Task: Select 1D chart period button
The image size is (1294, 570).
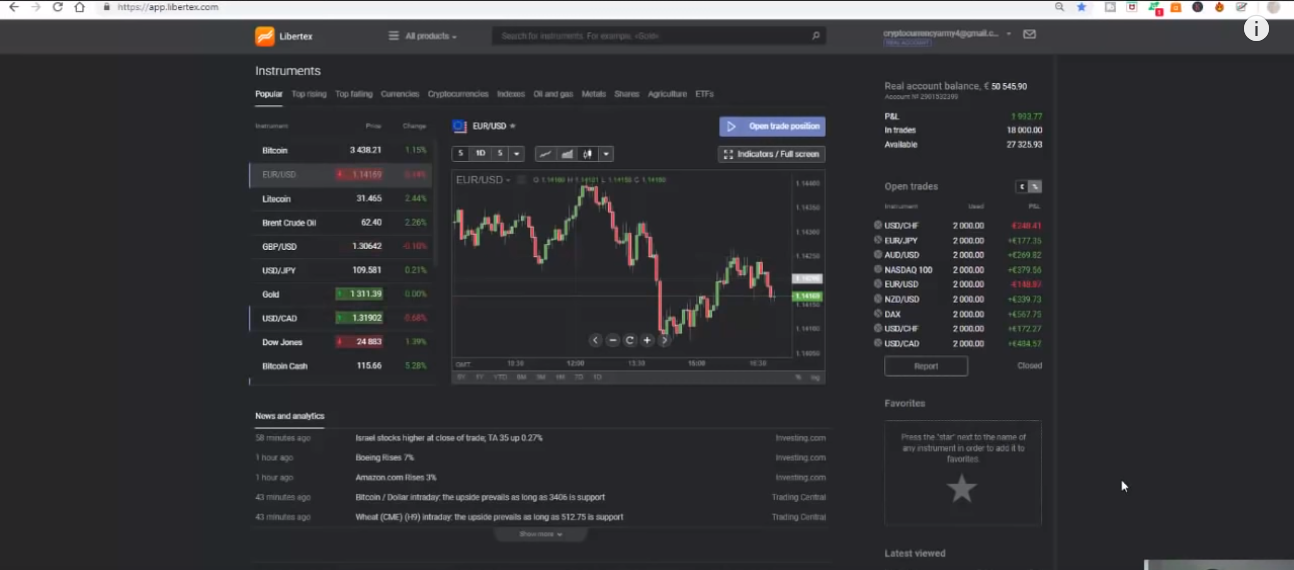Action: click(x=480, y=154)
